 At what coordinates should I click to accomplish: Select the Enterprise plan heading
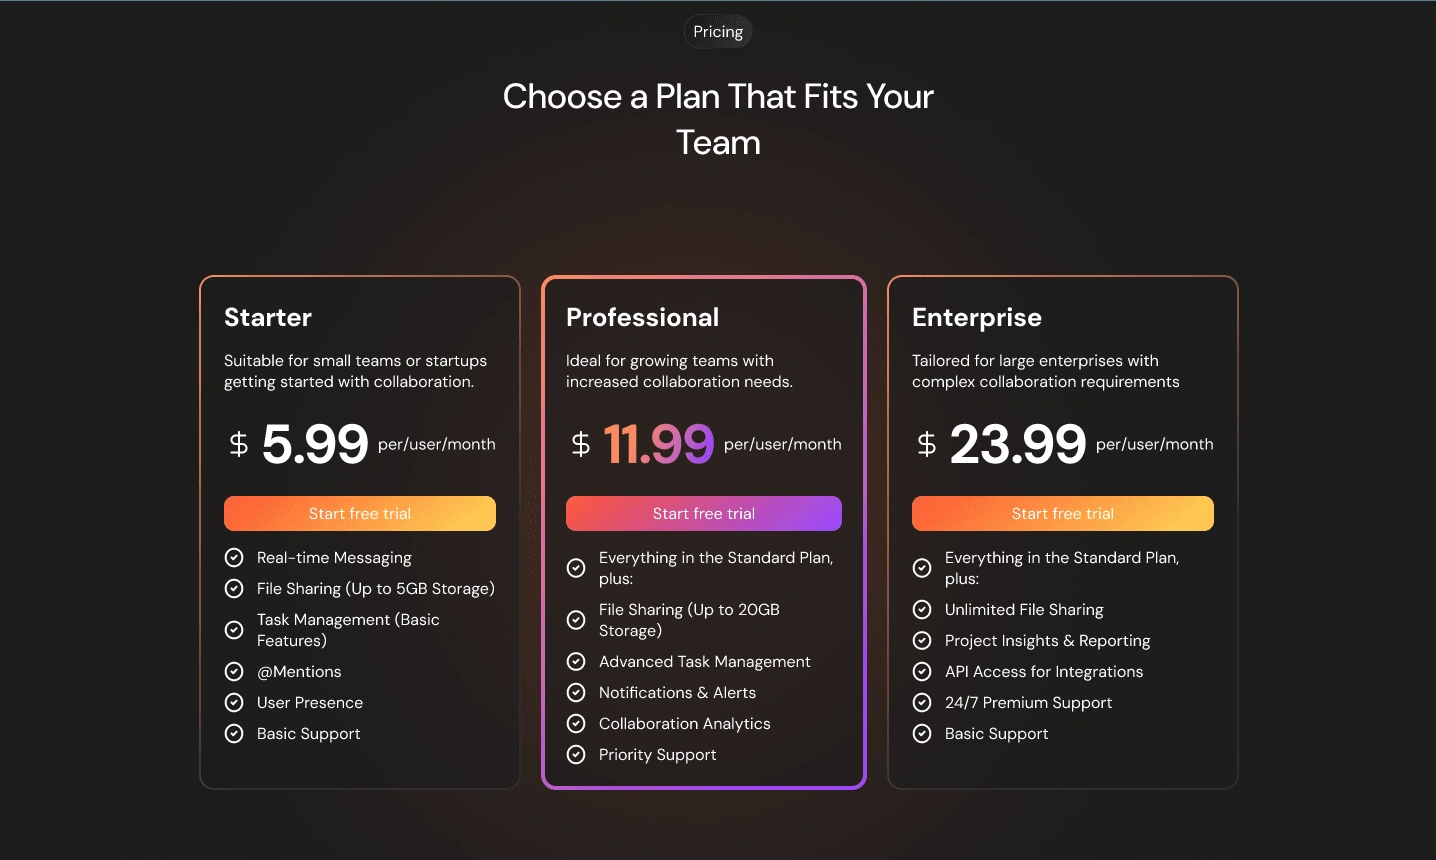pyautogui.click(x=976, y=318)
